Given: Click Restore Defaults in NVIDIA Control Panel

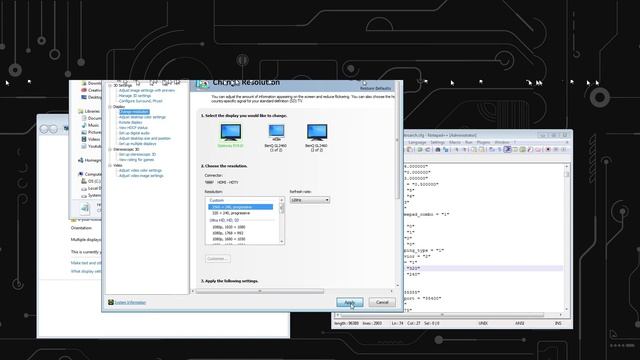Looking at the screenshot, I should [376, 88].
